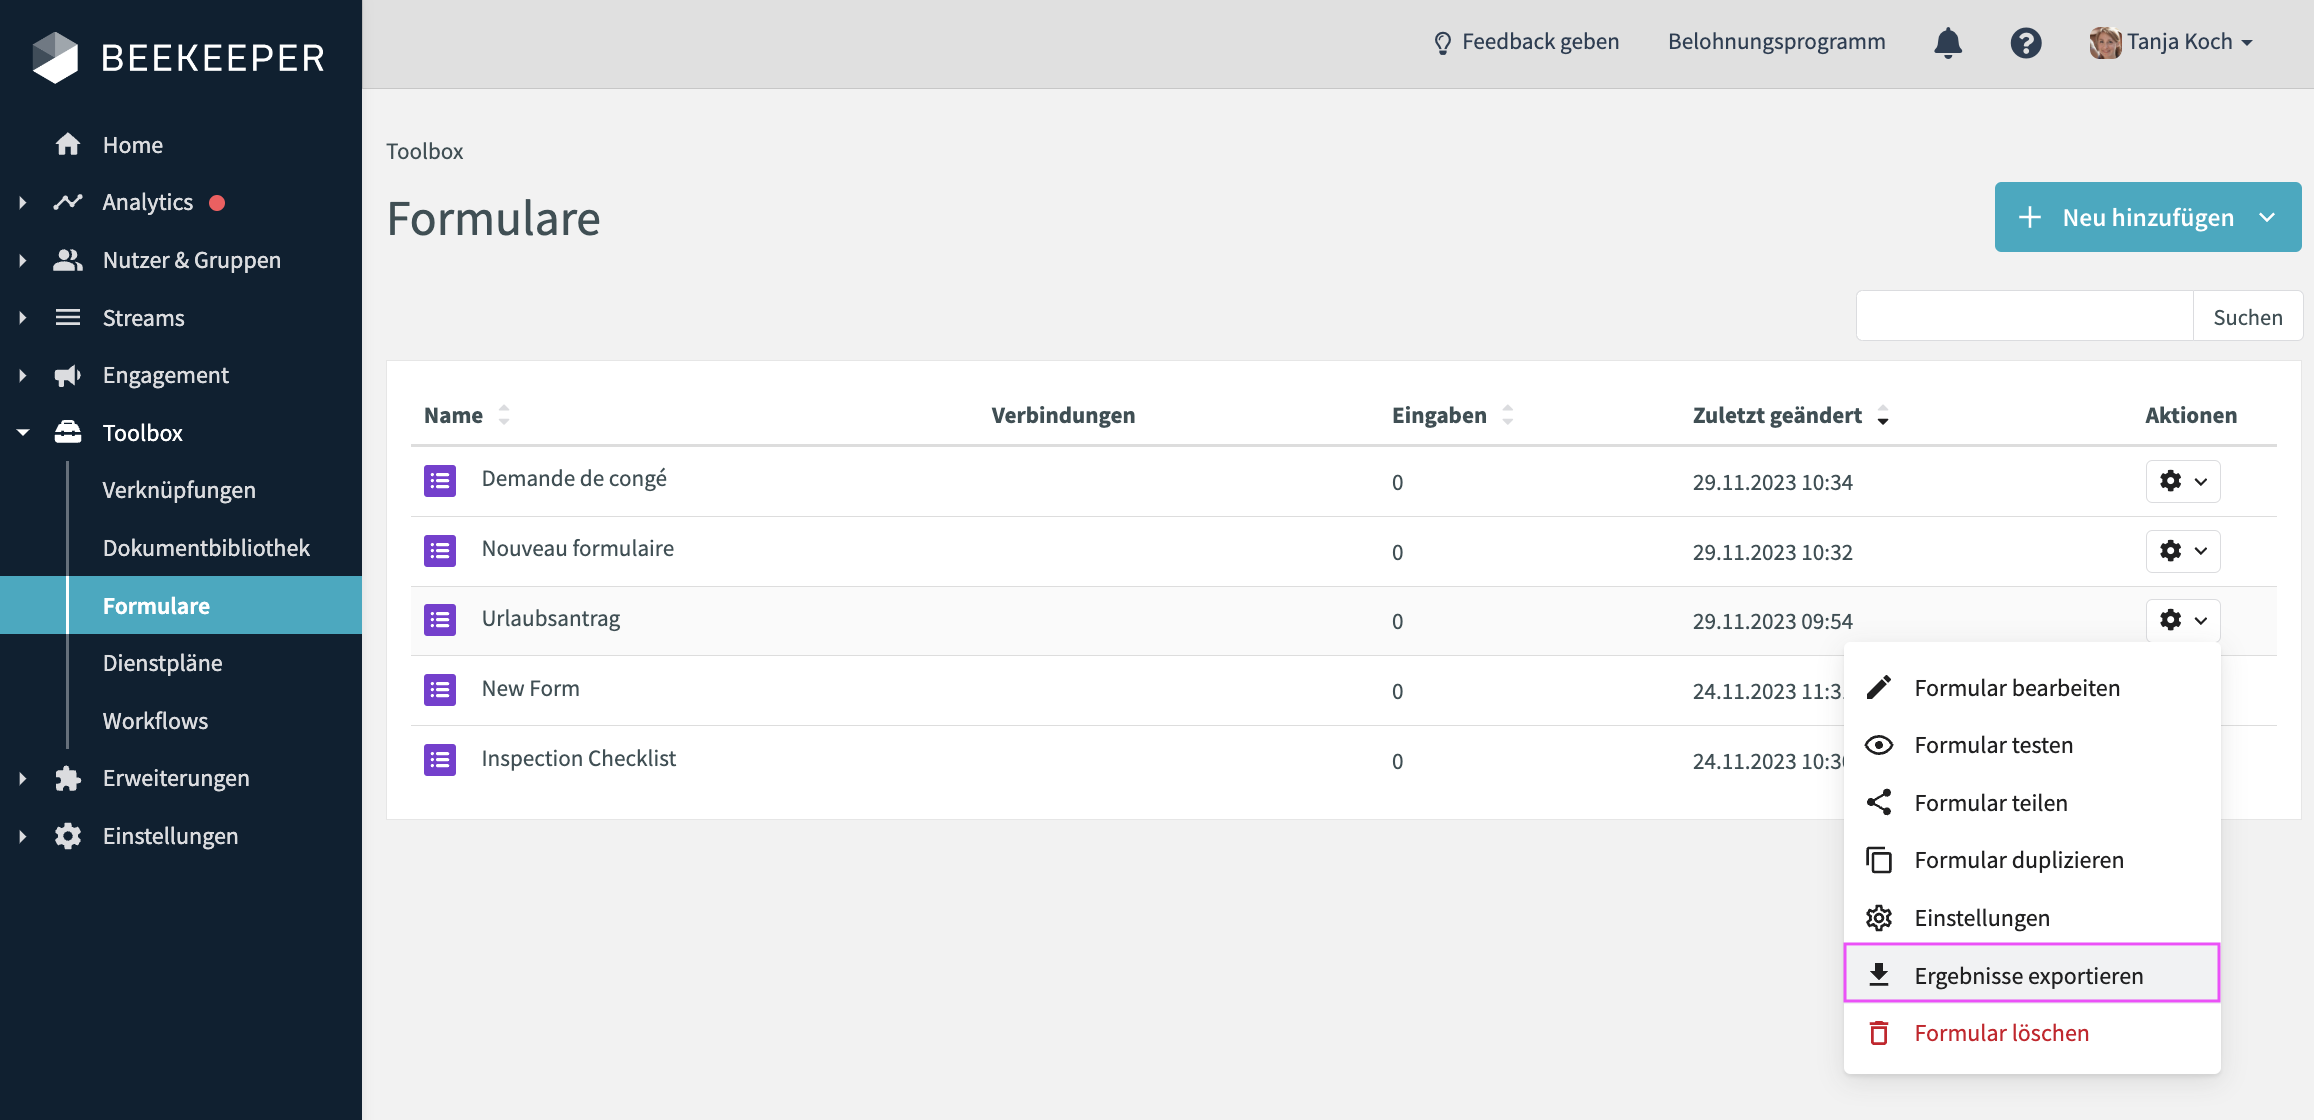Viewport: 2314px width, 1120px height.
Task: Click the Home house icon in sidebar
Action: [68, 145]
